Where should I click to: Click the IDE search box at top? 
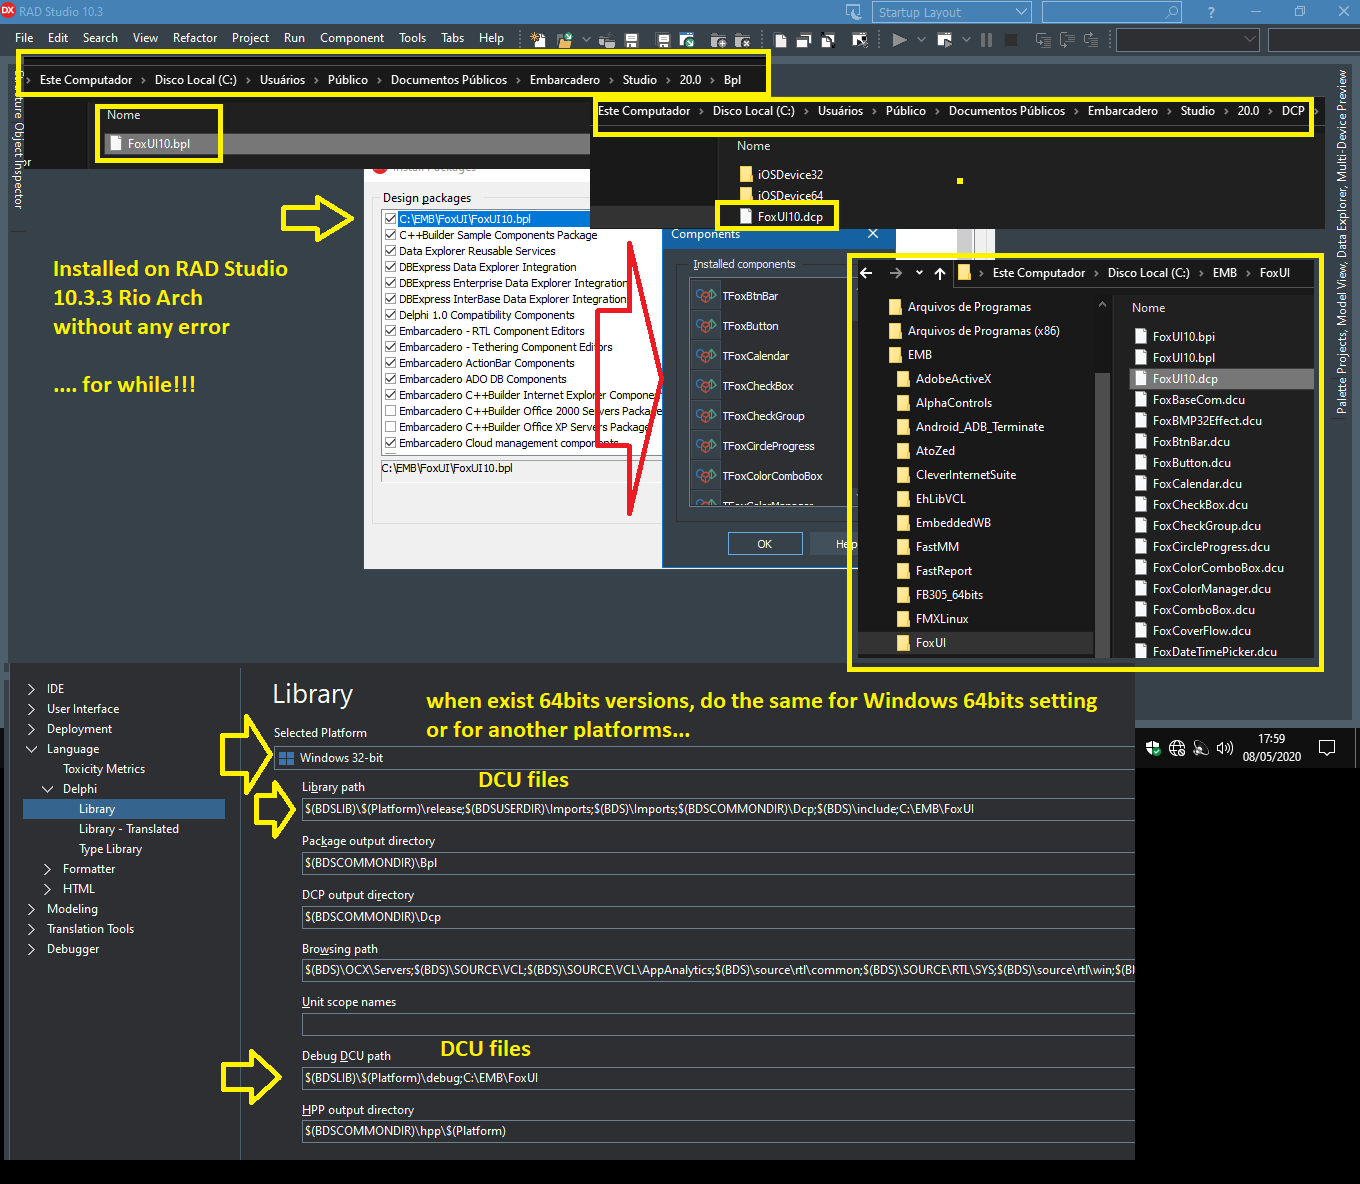[1111, 12]
